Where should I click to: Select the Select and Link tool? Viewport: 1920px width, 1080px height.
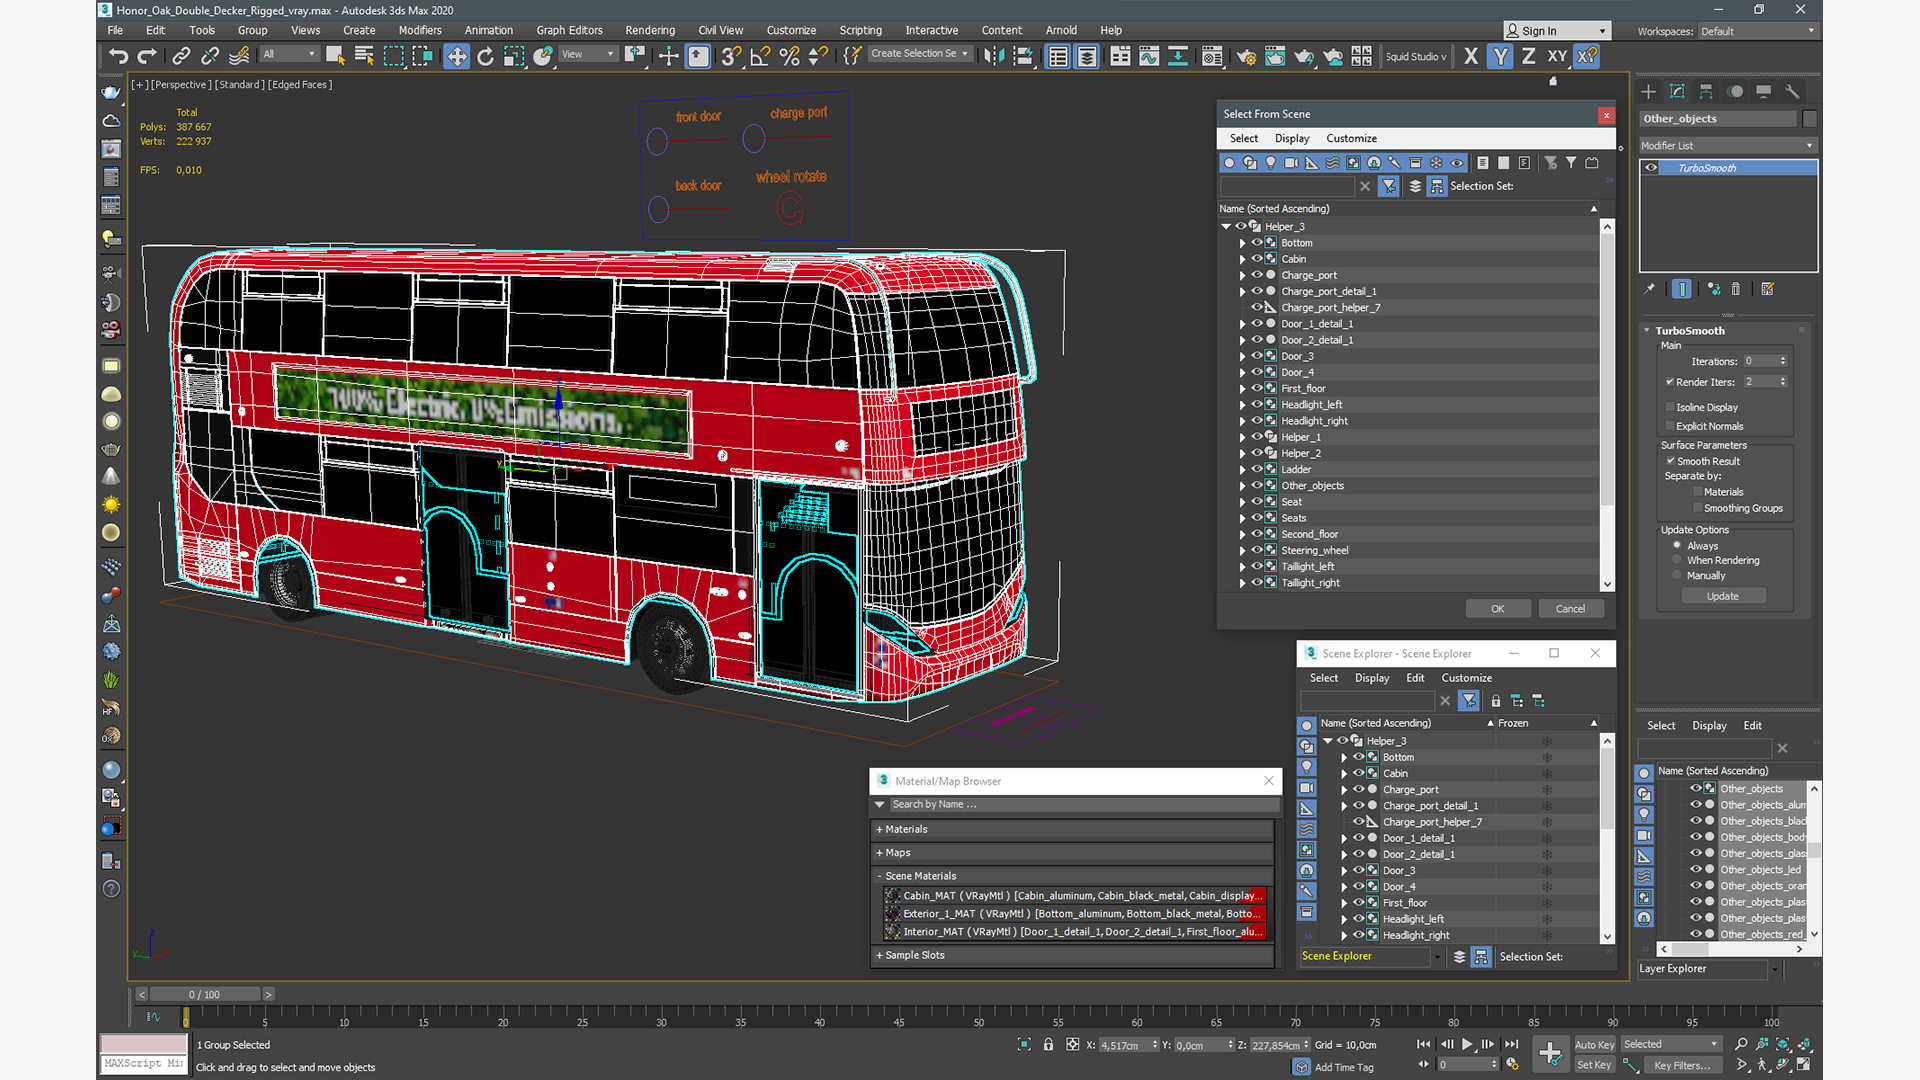(181, 56)
